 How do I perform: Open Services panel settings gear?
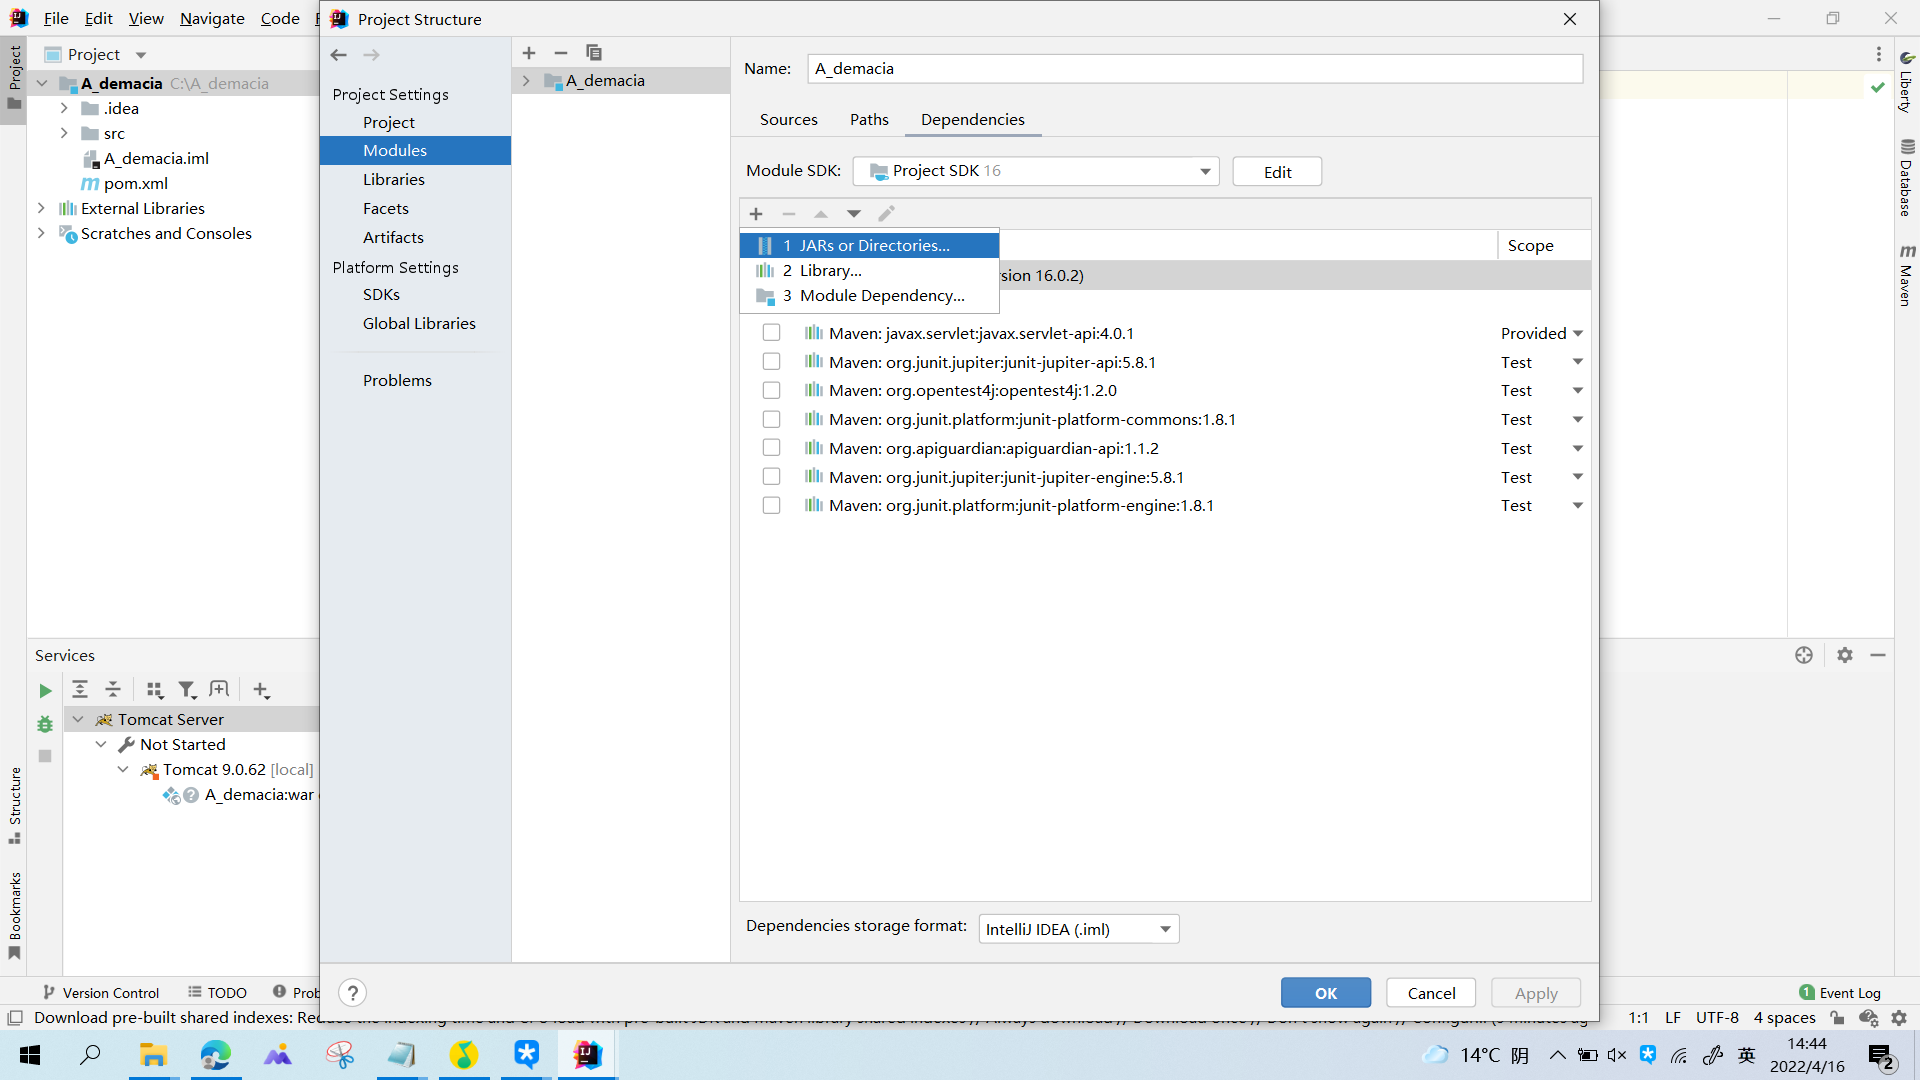(1845, 655)
